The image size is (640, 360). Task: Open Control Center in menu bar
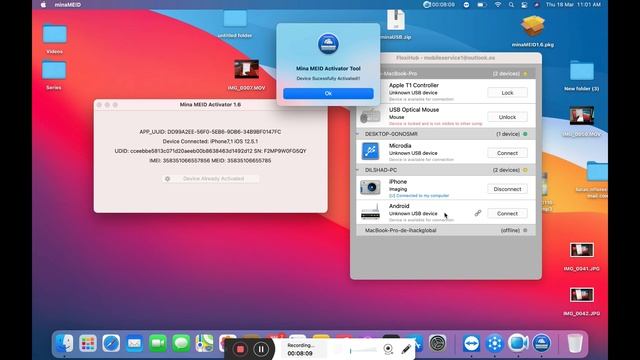click(x=524, y=4)
